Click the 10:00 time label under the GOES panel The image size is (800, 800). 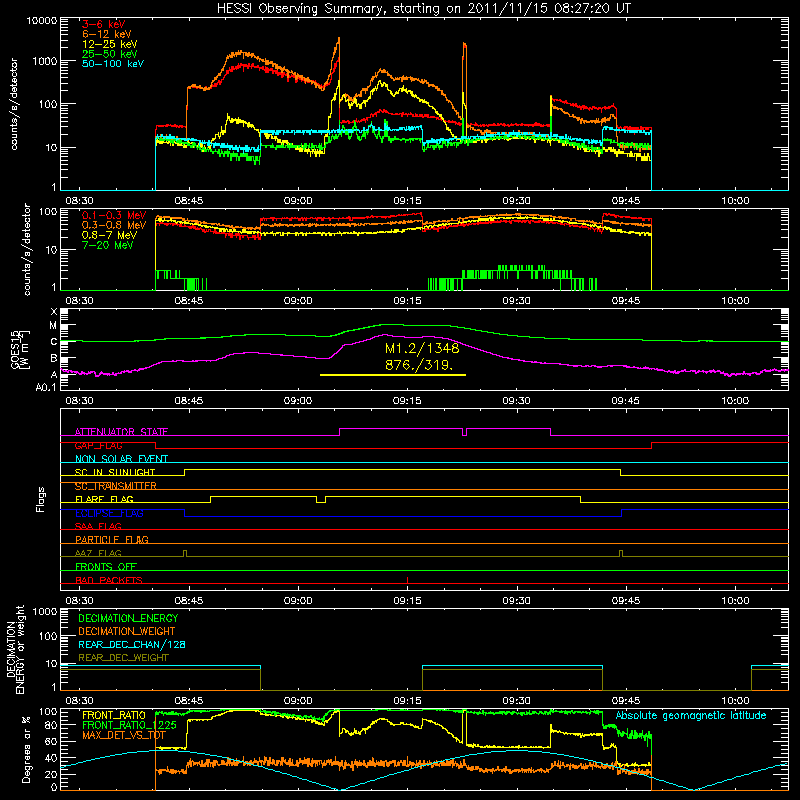[735, 401]
